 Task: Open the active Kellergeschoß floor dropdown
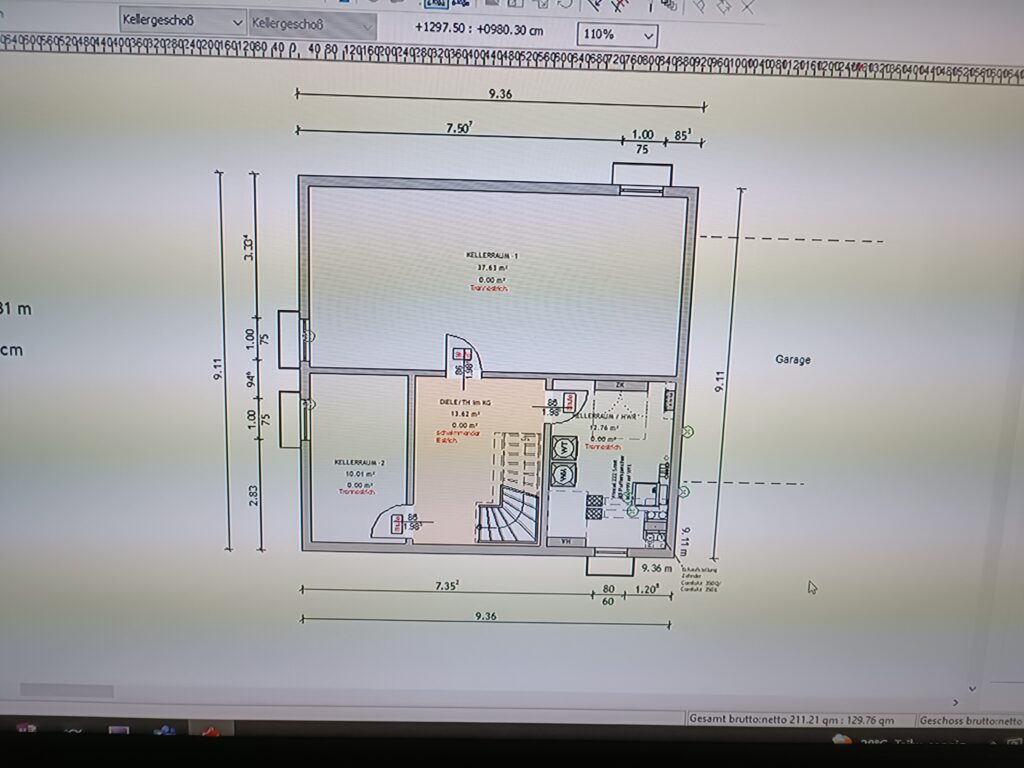coord(183,21)
